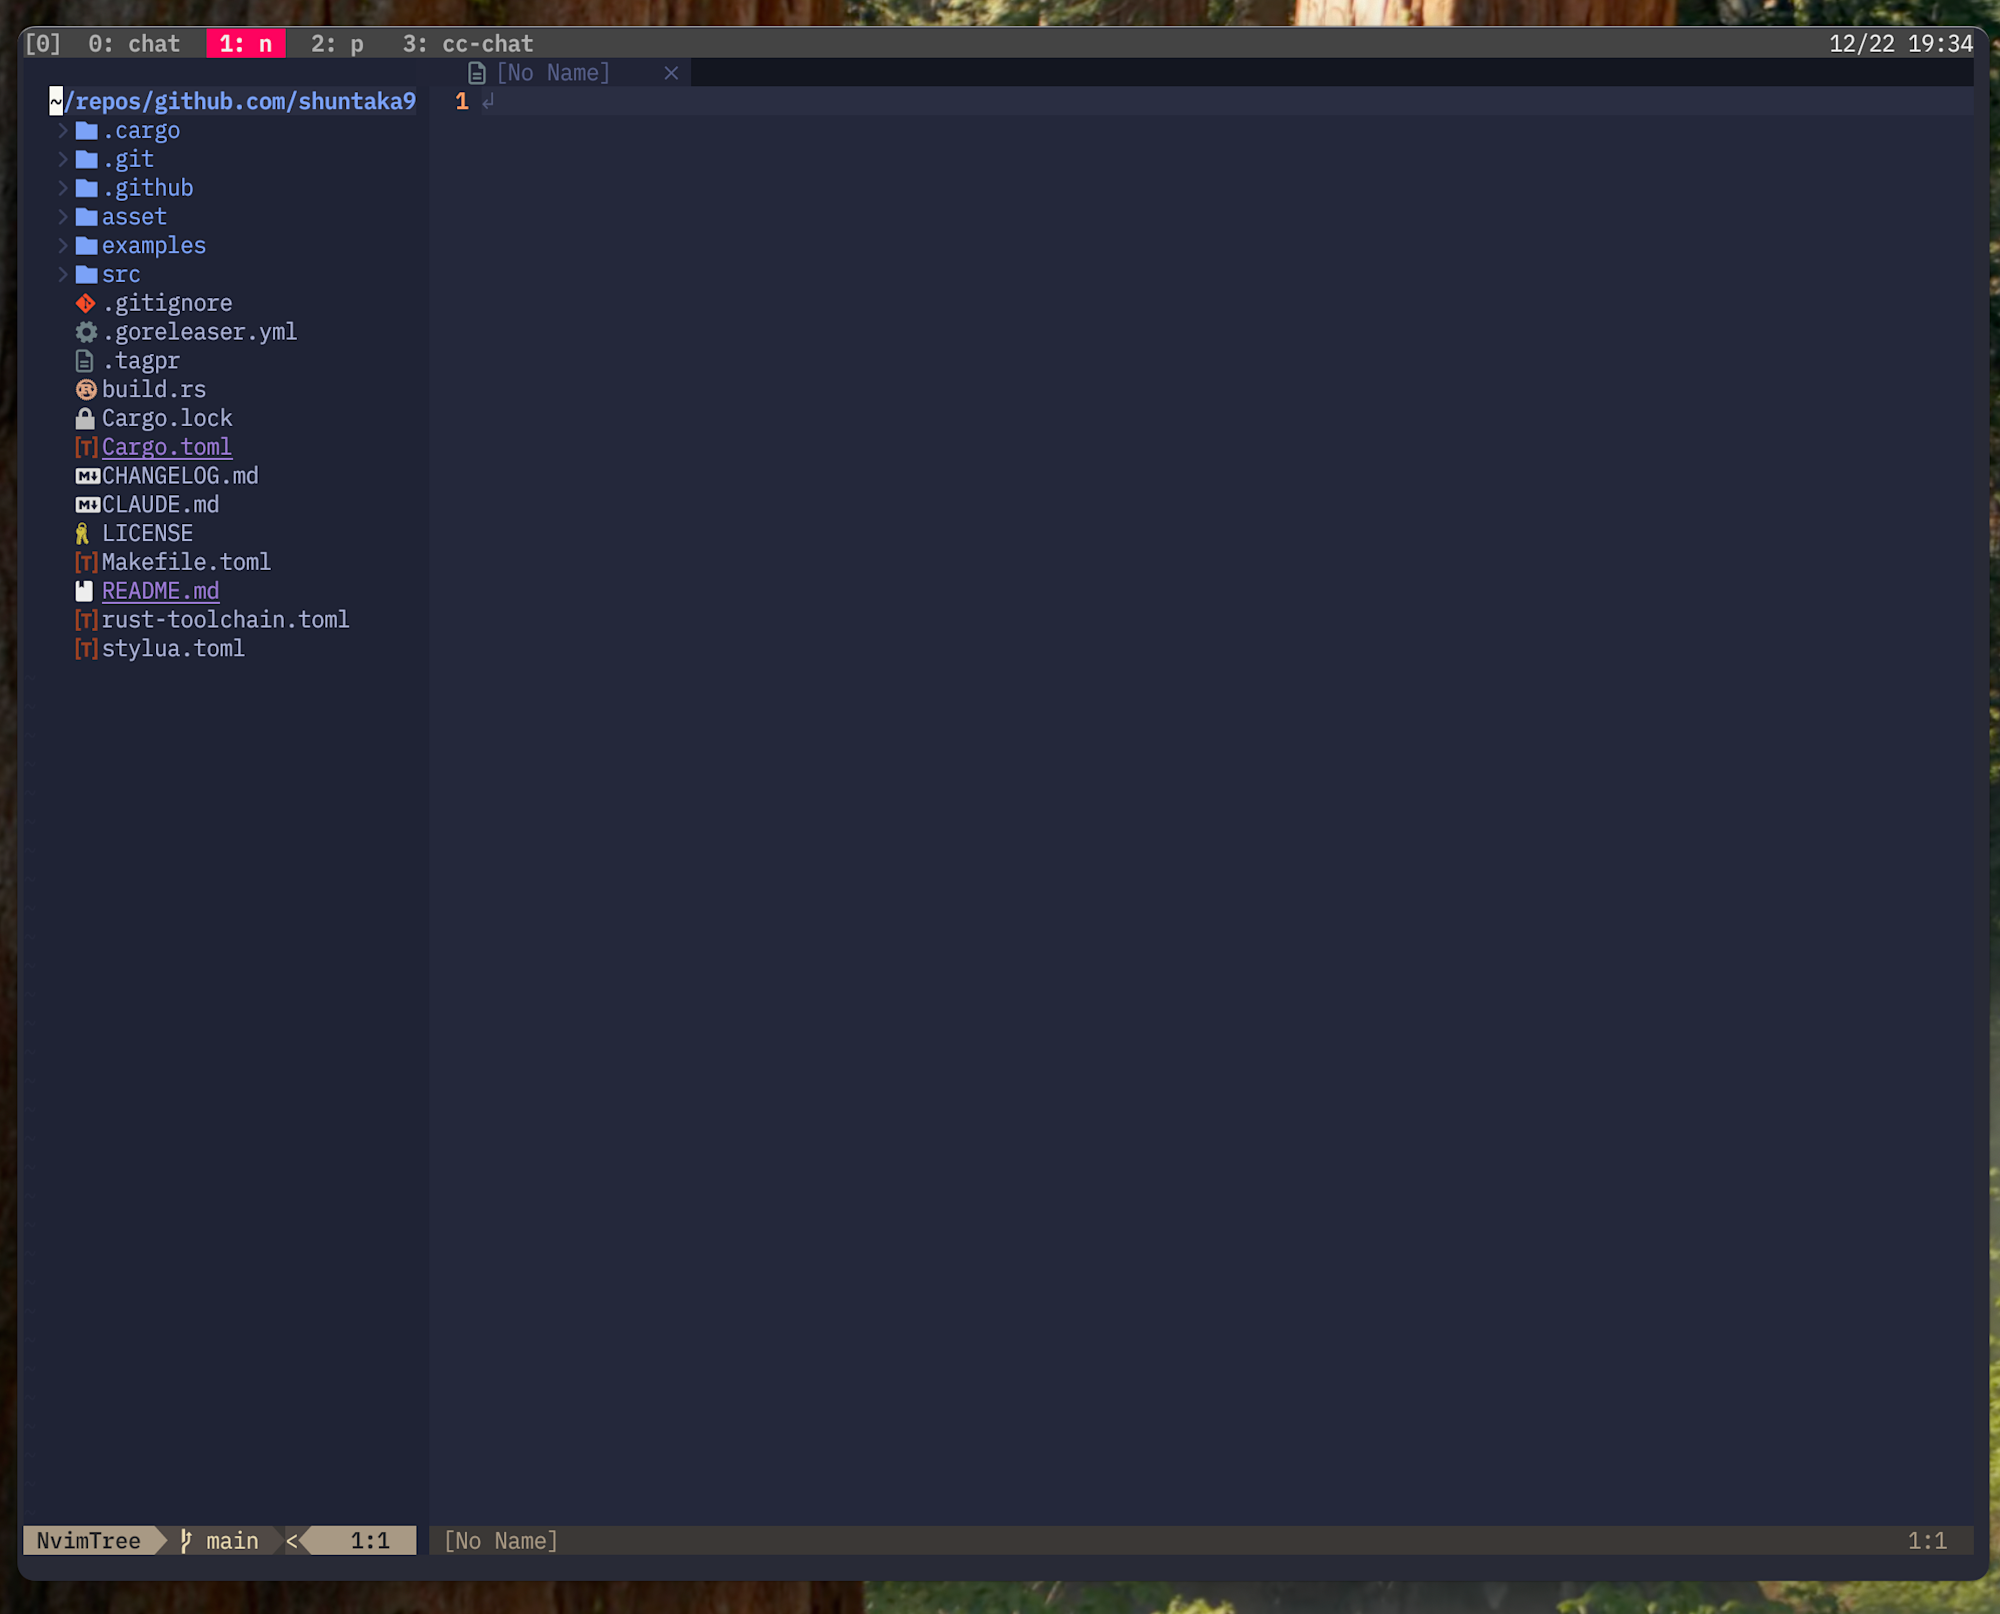
Task: Switch to tmux window 3: cc-chat
Action: click(x=467, y=44)
